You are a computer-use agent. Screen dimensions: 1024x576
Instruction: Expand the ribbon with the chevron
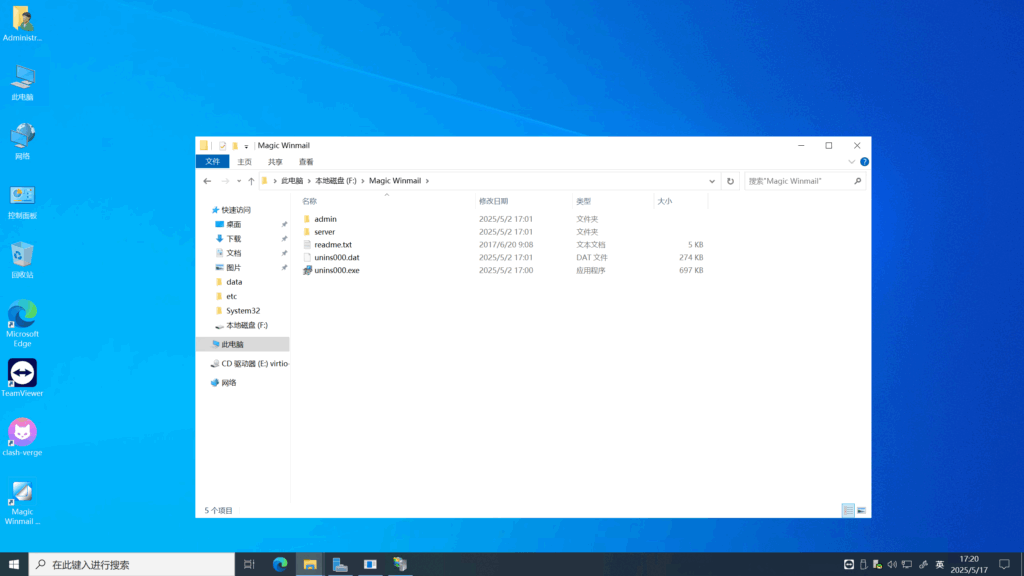click(852, 162)
